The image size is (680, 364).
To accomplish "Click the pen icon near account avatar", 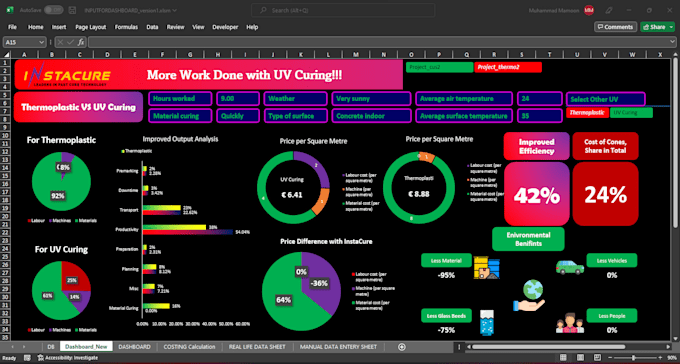I will (x=609, y=10).
